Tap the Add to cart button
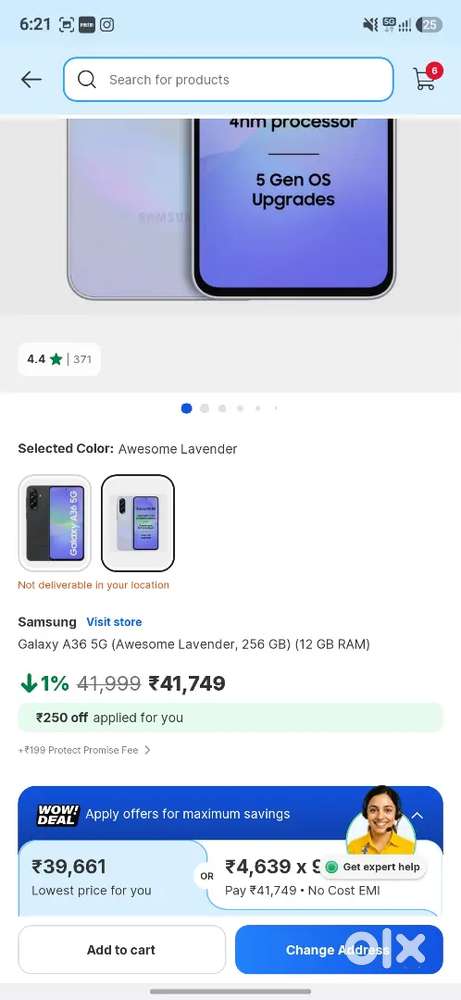 coord(121,950)
